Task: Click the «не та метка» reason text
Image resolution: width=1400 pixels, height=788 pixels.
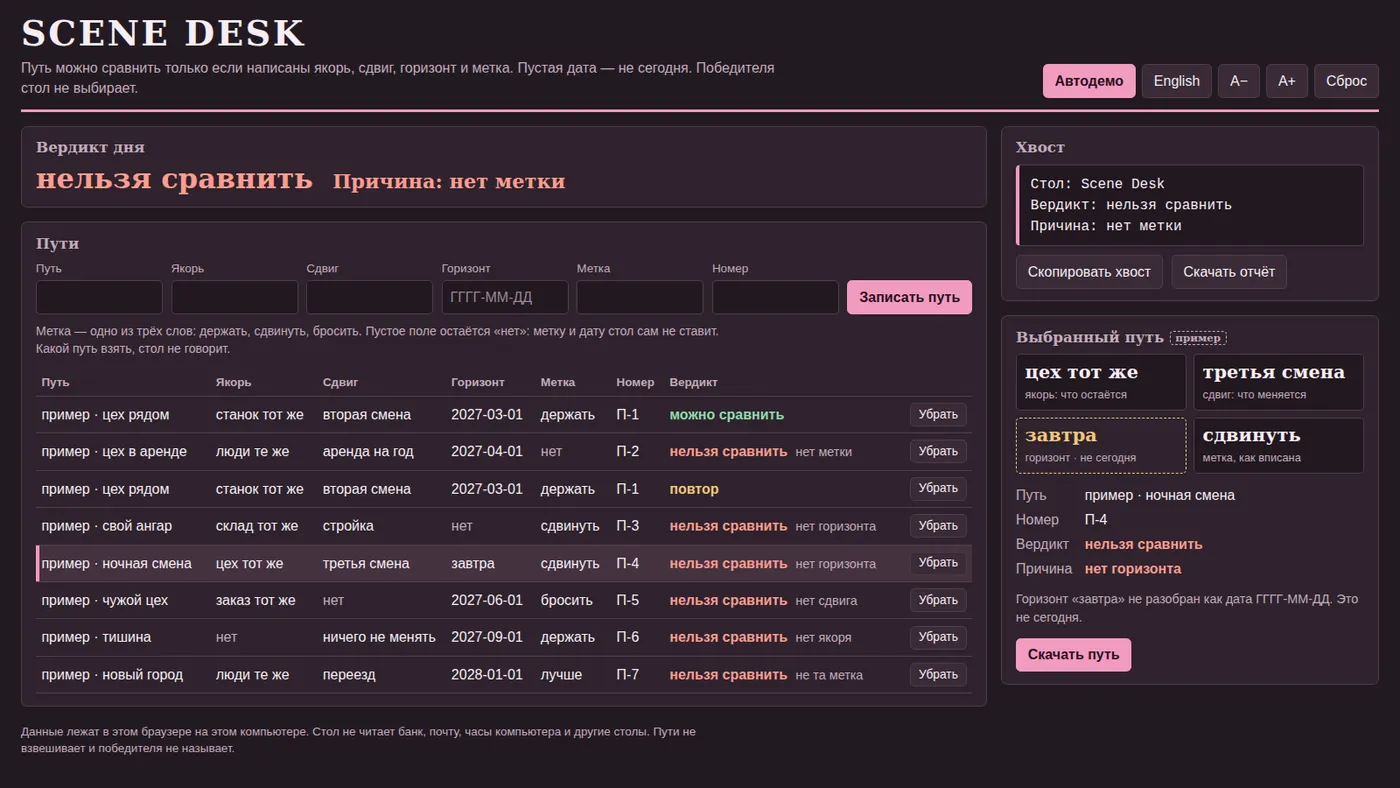Action: pos(829,675)
